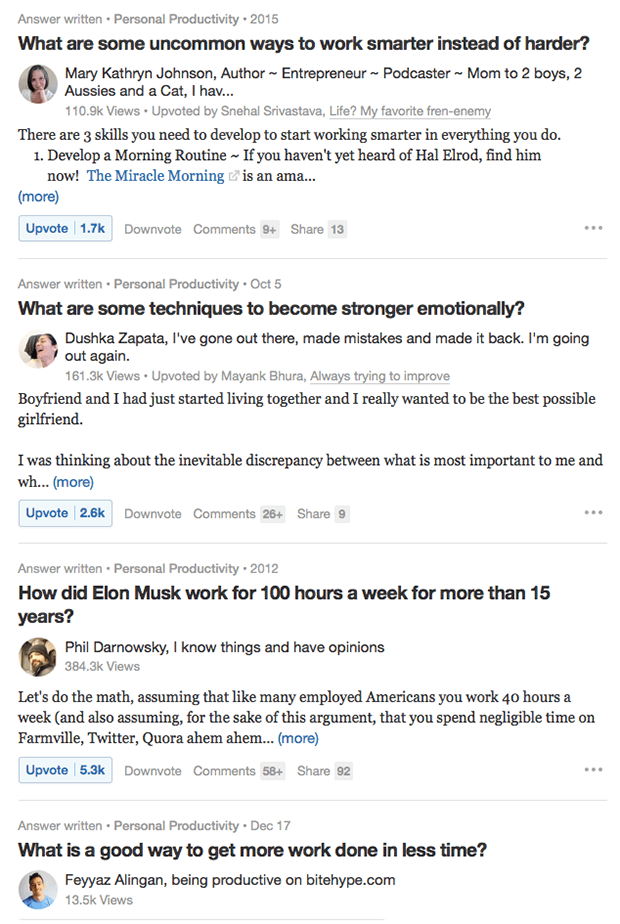Open Comments 58+ on Elon Musk answer

point(238,771)
